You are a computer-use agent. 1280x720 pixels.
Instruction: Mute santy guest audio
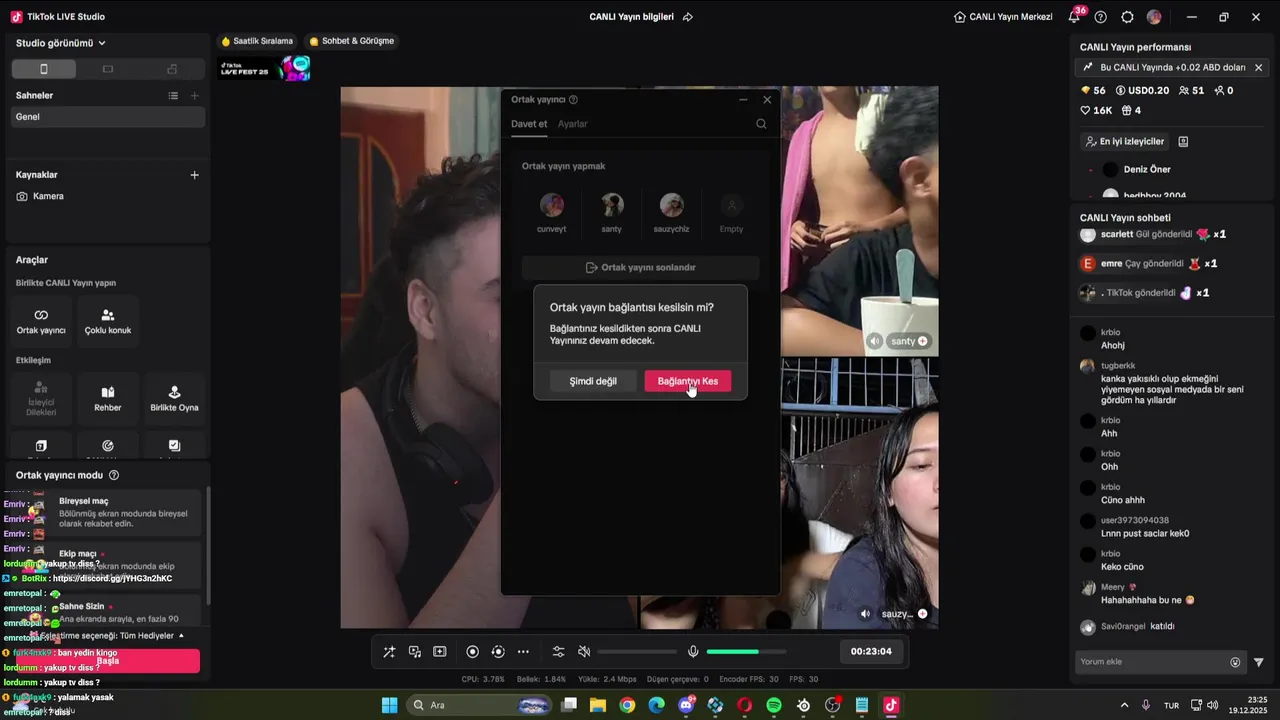[875, 341]
